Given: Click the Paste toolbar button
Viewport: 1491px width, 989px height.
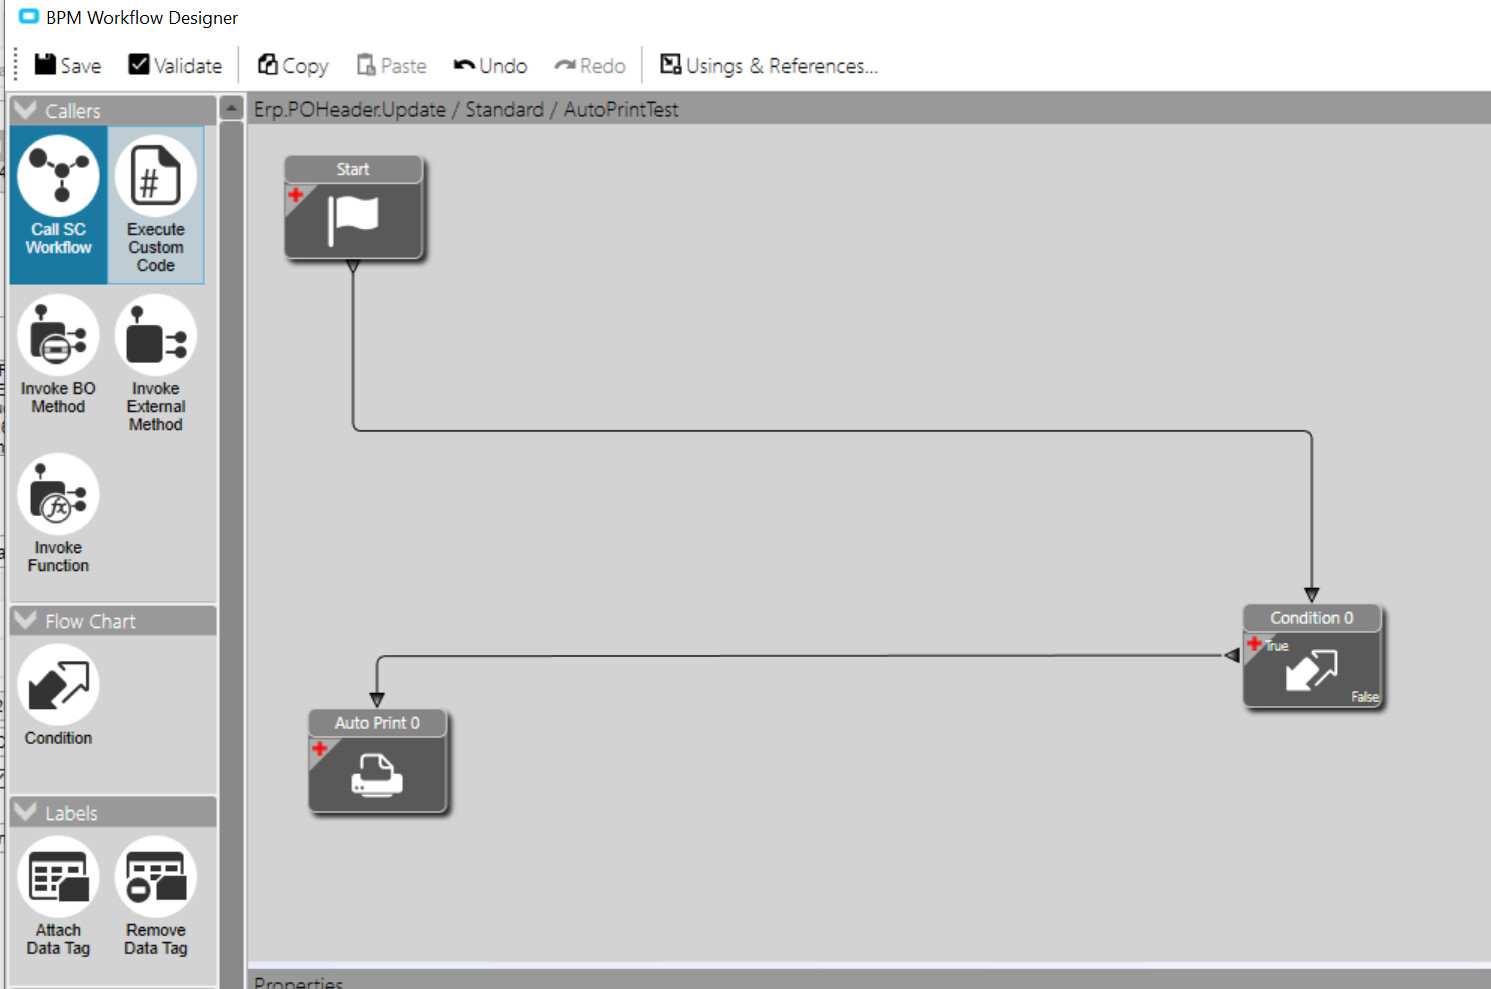Looking at the screenshot, I should 391,65.
